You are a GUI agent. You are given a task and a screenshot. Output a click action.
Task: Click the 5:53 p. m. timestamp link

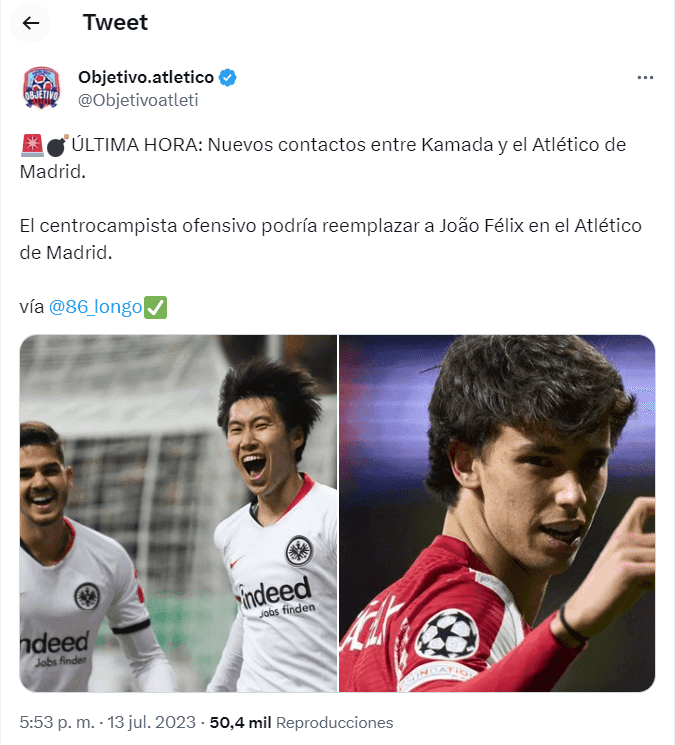click(x=57, y=723)
